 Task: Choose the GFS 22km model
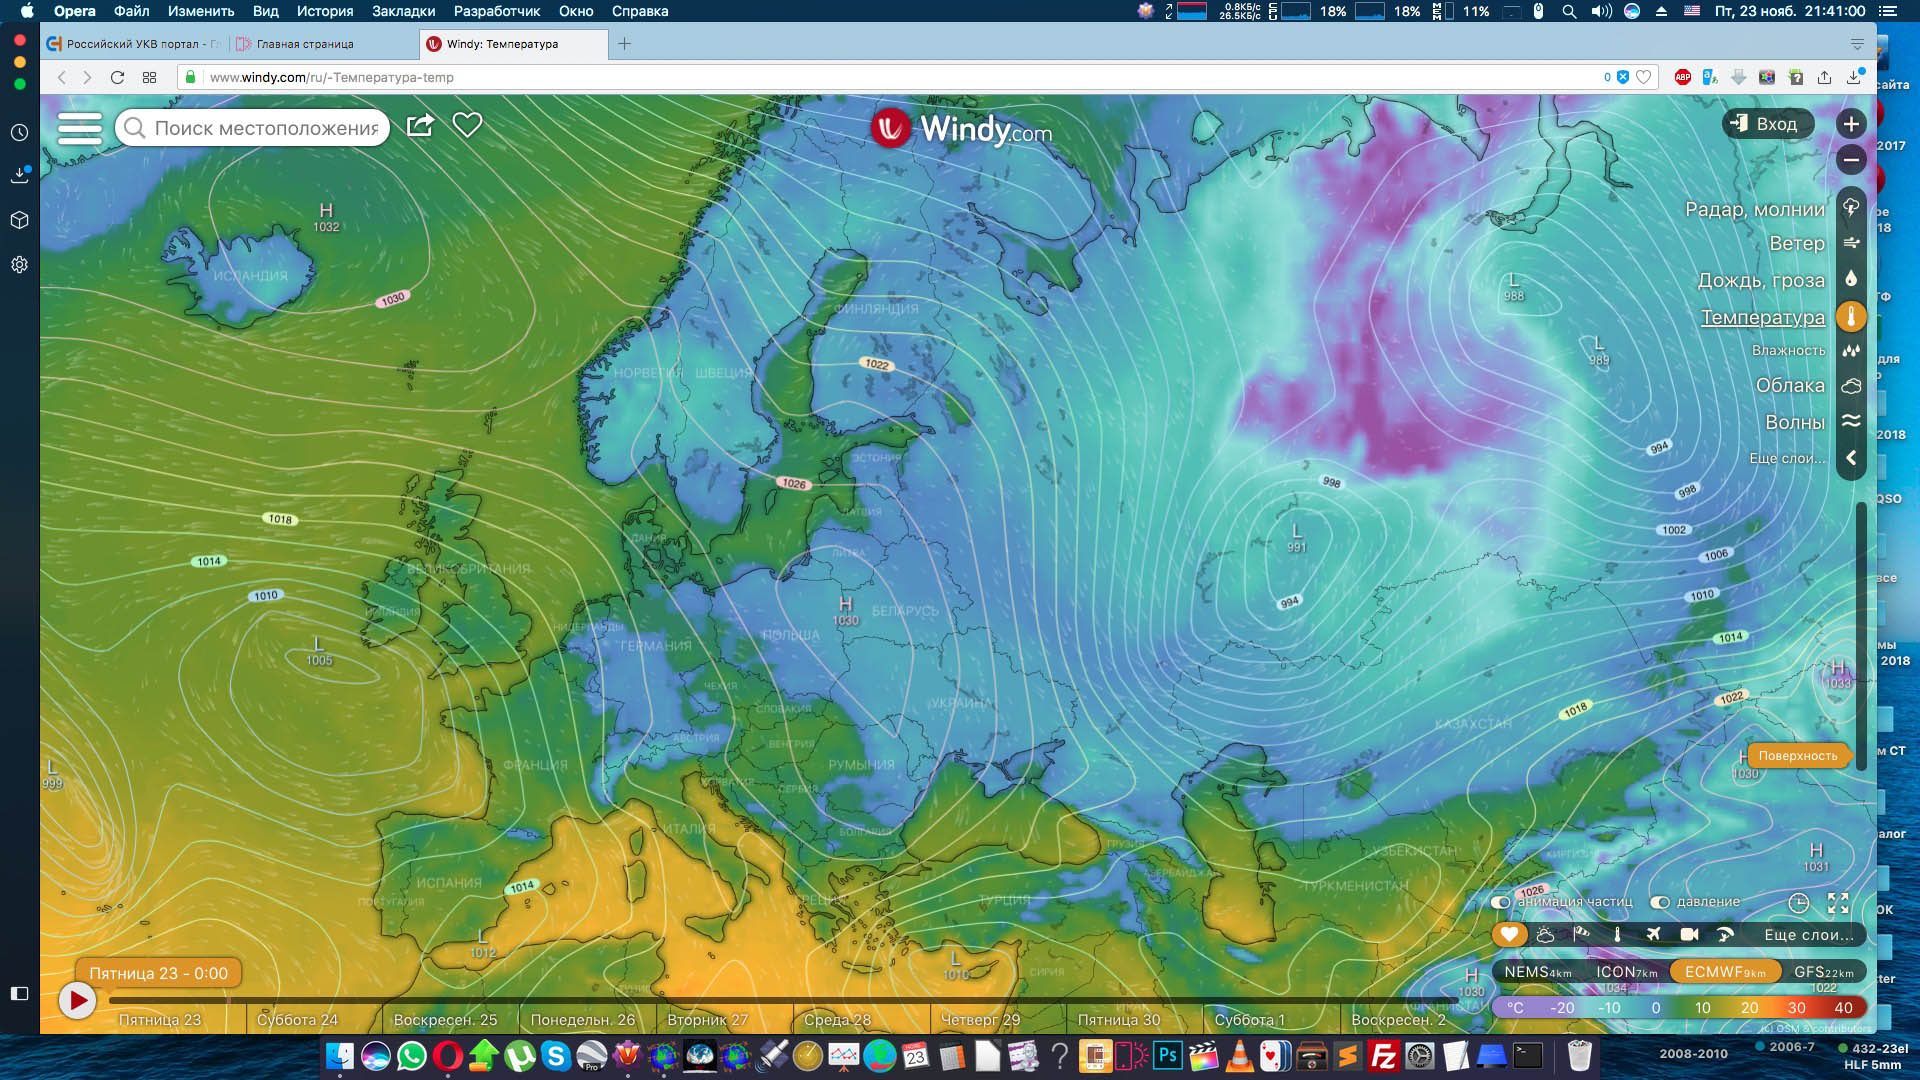(1823, 972)
